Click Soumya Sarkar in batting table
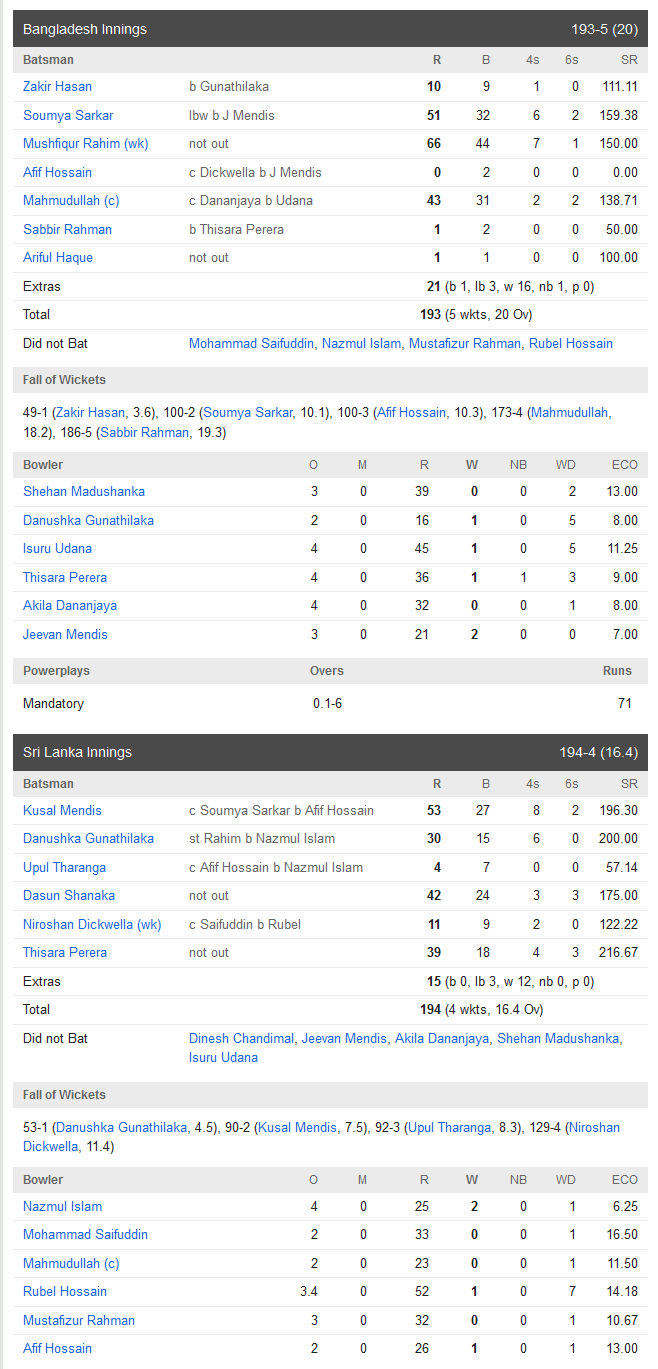The image size is (658, 1369). tap(68, 115)
